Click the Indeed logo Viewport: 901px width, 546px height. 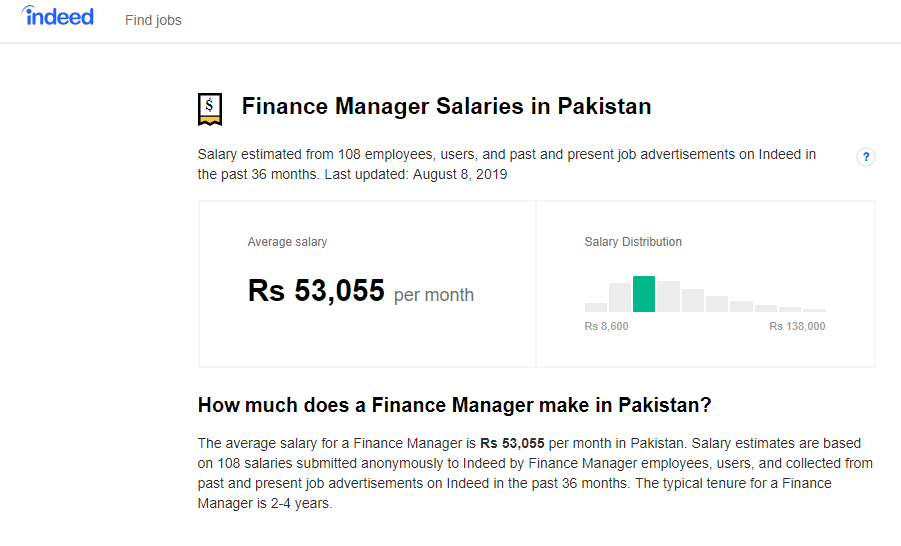pyautogui.click(x=58, y=17)
